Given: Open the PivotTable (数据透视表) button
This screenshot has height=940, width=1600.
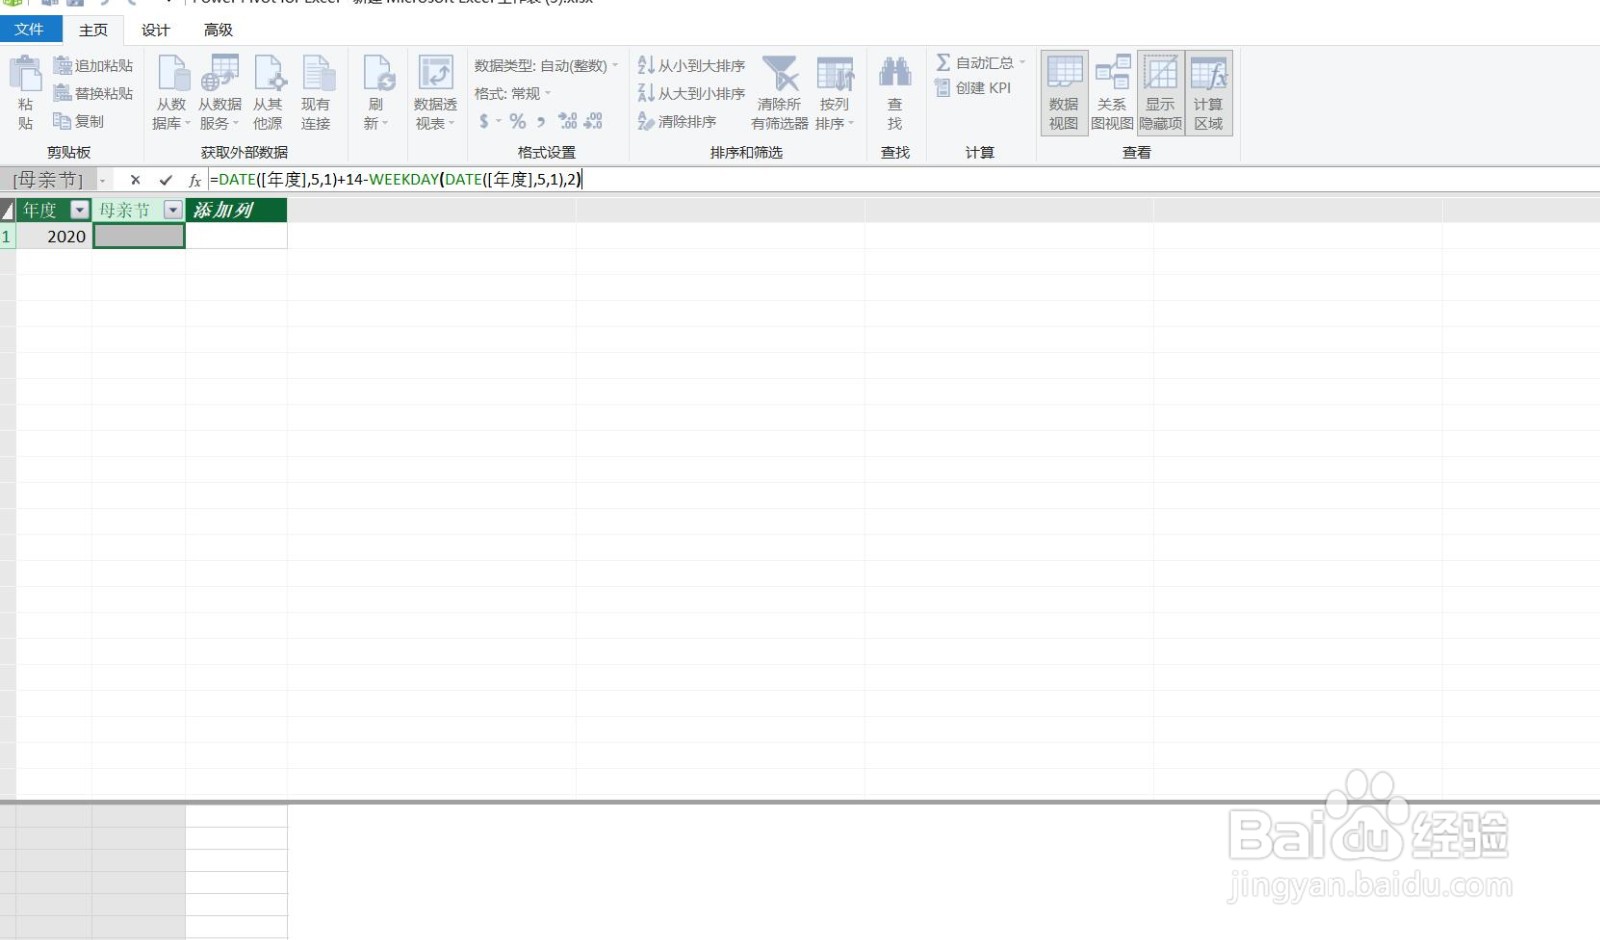Looking at the screenshot, I should point(436,93).
